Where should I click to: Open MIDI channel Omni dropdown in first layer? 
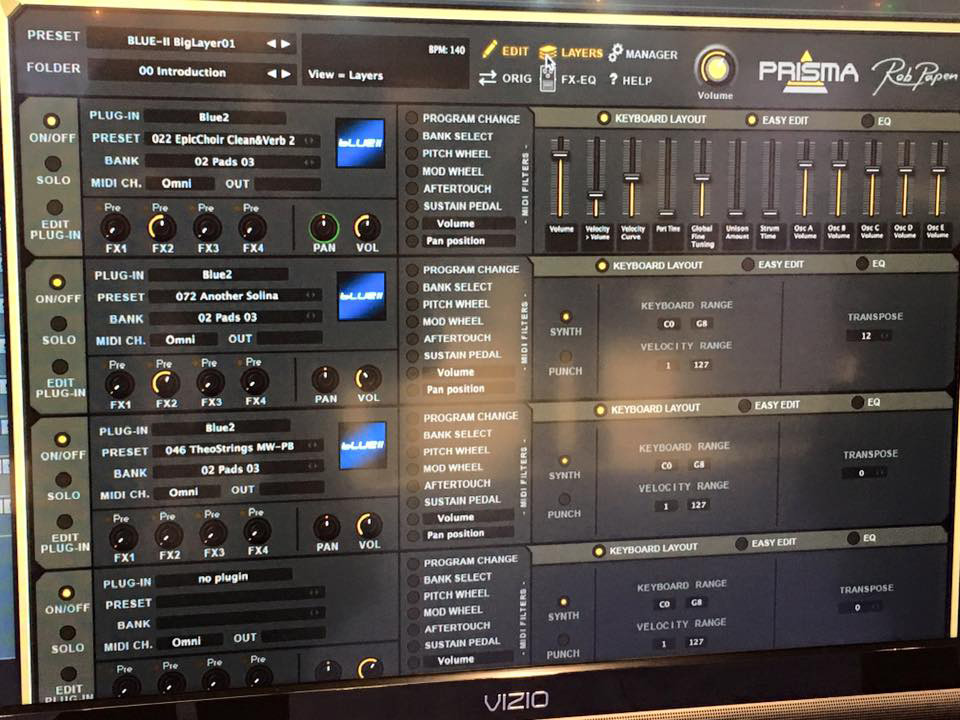pos(179,184)
